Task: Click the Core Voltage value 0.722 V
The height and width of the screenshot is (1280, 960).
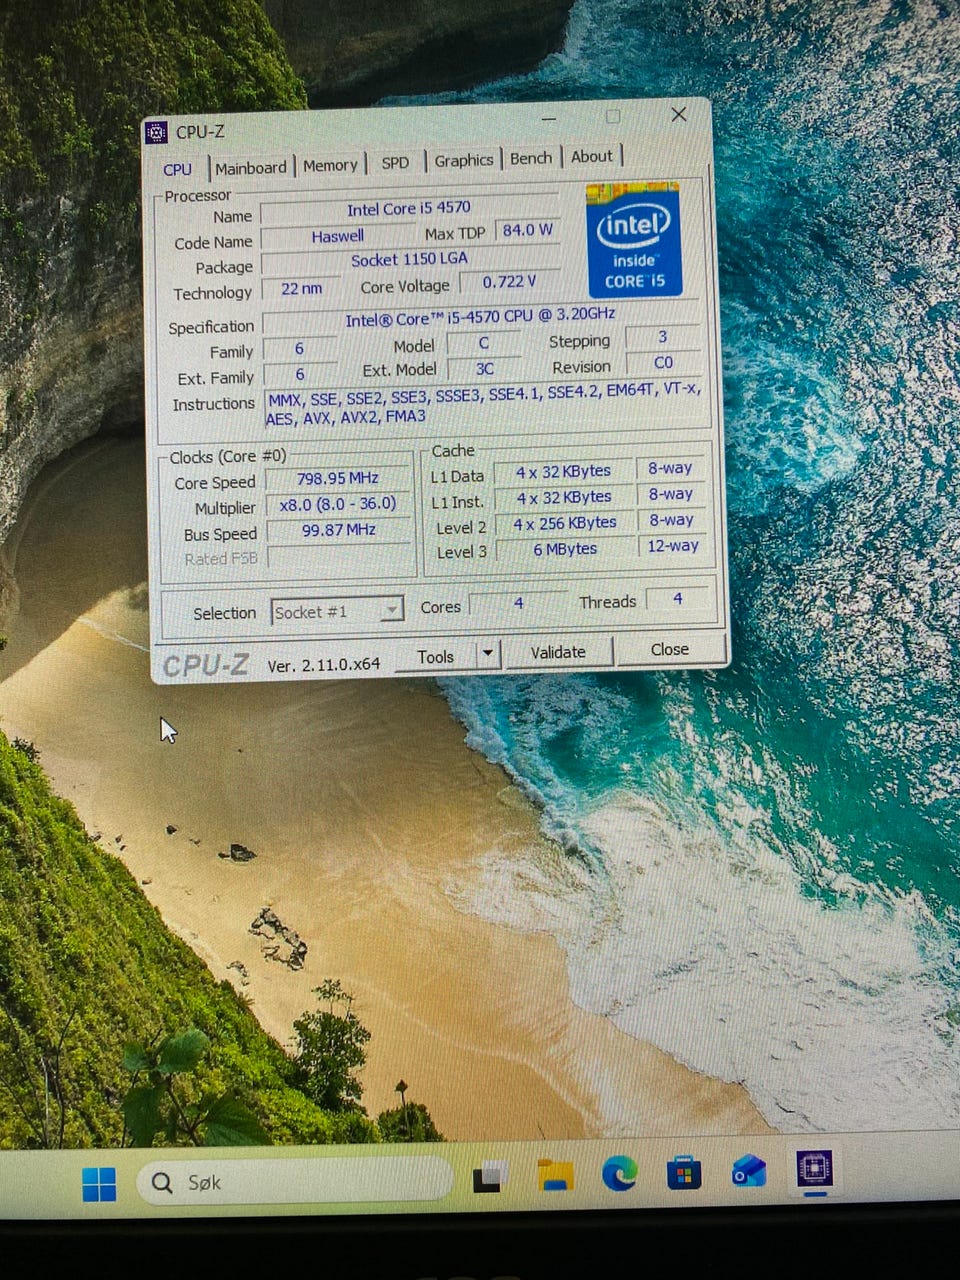Action: (509, 282)
